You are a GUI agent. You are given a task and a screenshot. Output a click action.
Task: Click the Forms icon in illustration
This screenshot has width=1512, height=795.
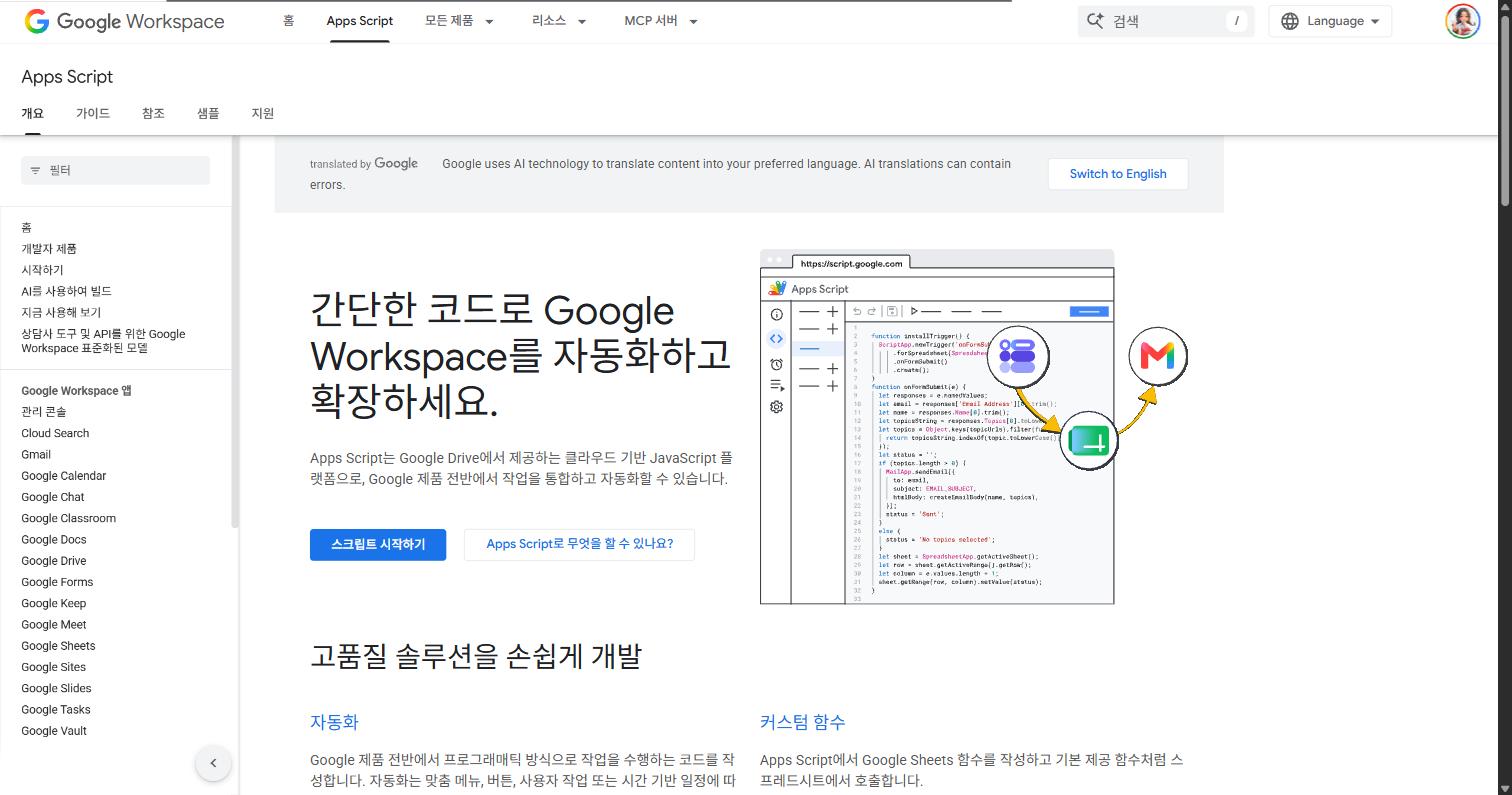click(x=1017, y=355)
